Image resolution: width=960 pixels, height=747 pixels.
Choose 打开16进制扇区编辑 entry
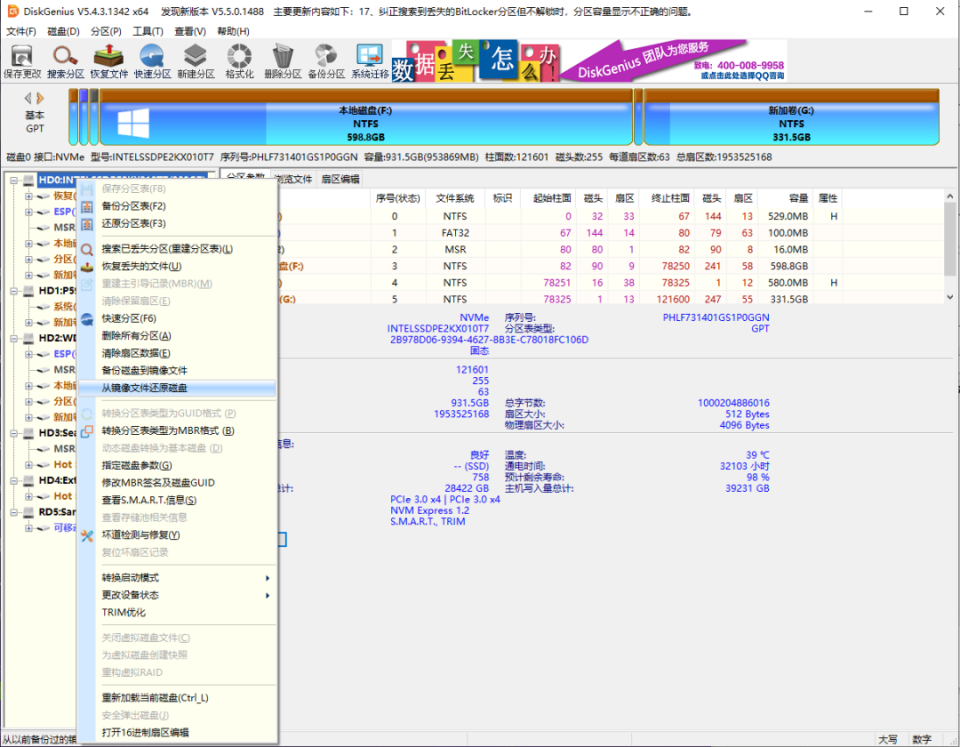point(178,732)
